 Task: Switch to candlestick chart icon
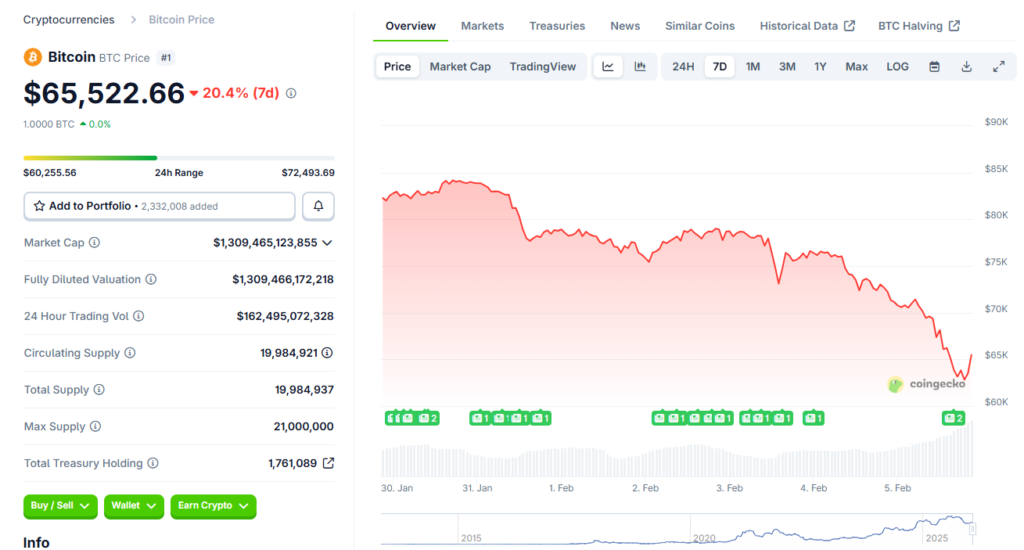(640, 67)
